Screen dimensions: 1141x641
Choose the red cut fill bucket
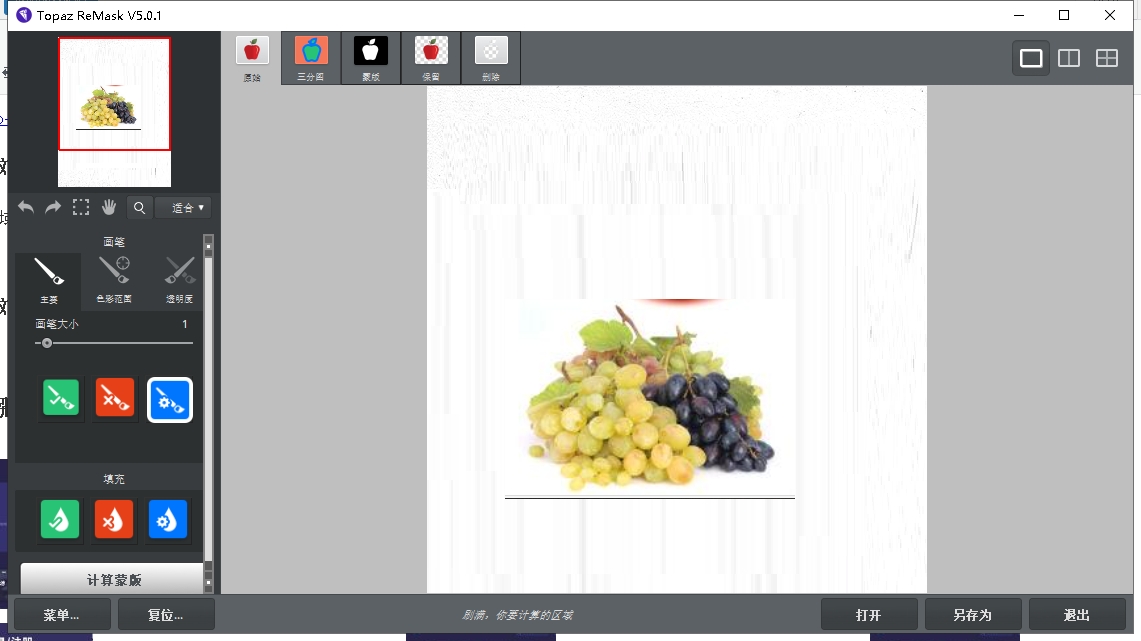point(114,519)
